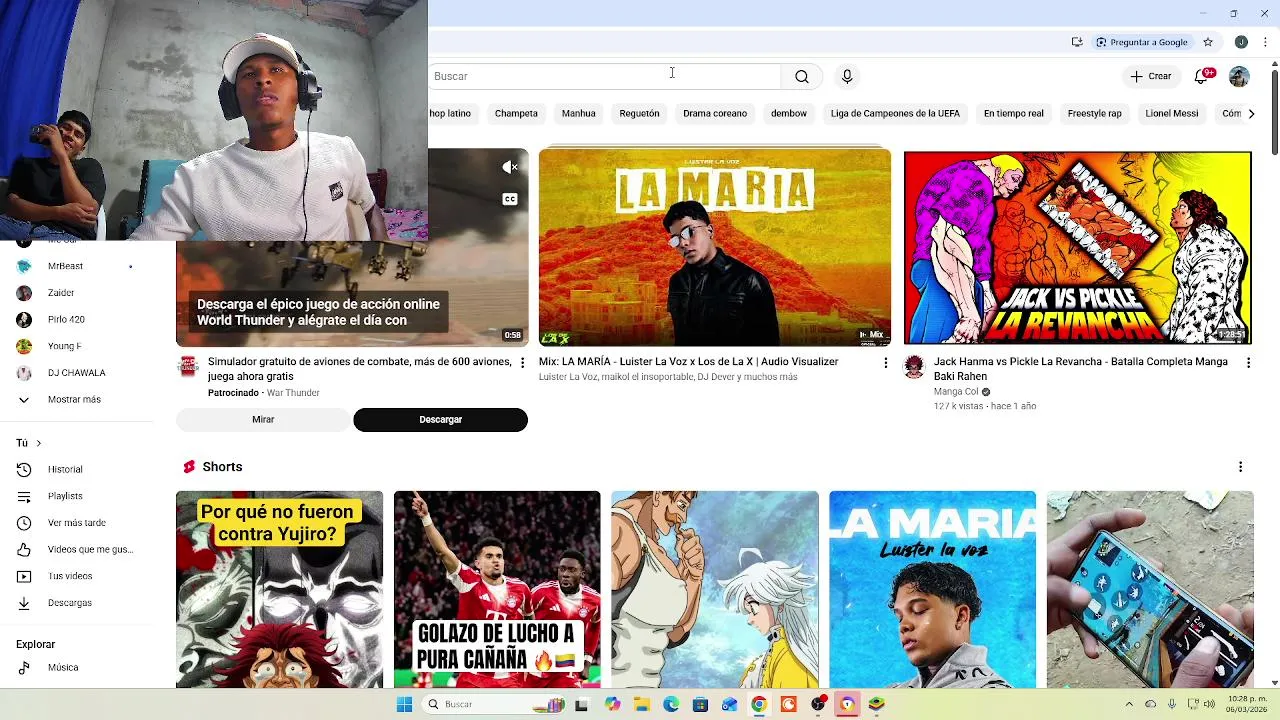The height and width of the screenshot is (720, 1280).
Task: Open 'Golazo de Lucho' short
Action: click(x=497, y=589)
